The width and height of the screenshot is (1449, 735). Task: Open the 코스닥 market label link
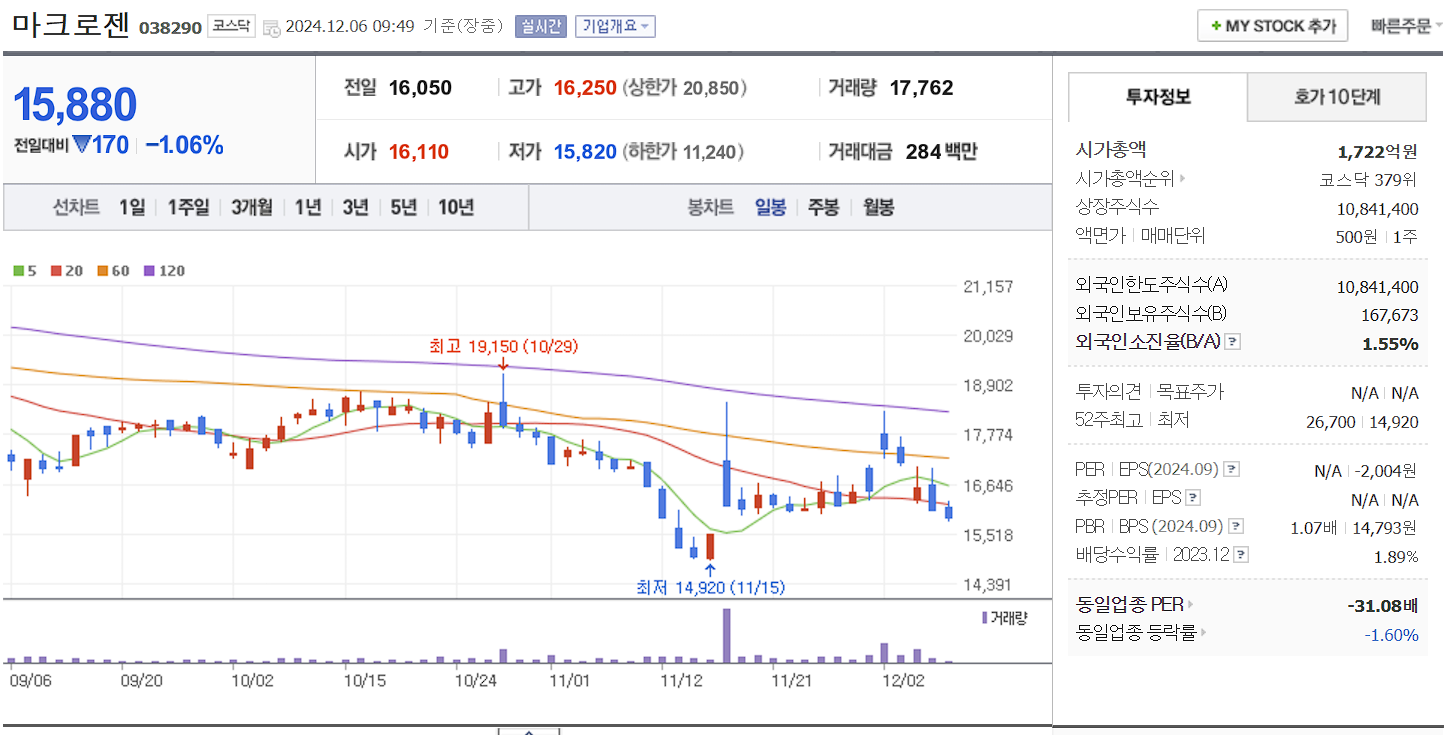[231, 27]
